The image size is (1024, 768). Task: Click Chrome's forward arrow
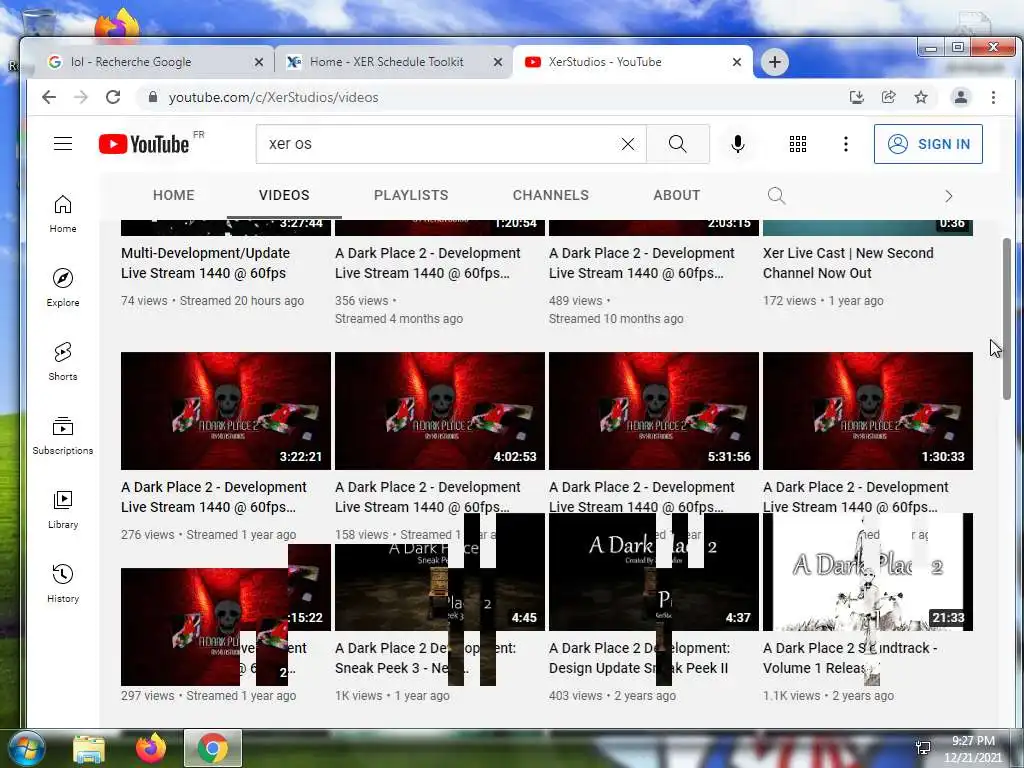pos(81,97)
